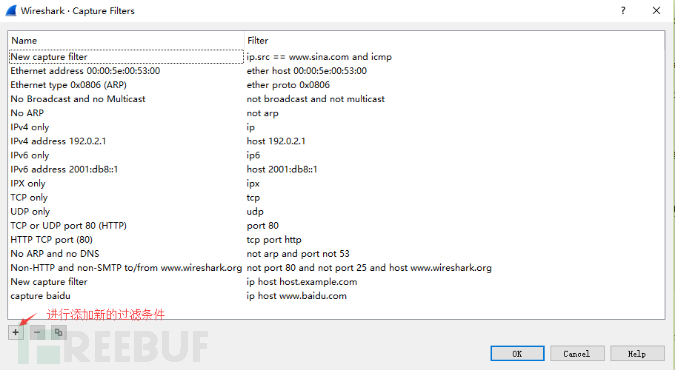Click the copy filter icon

coord(59,332)
